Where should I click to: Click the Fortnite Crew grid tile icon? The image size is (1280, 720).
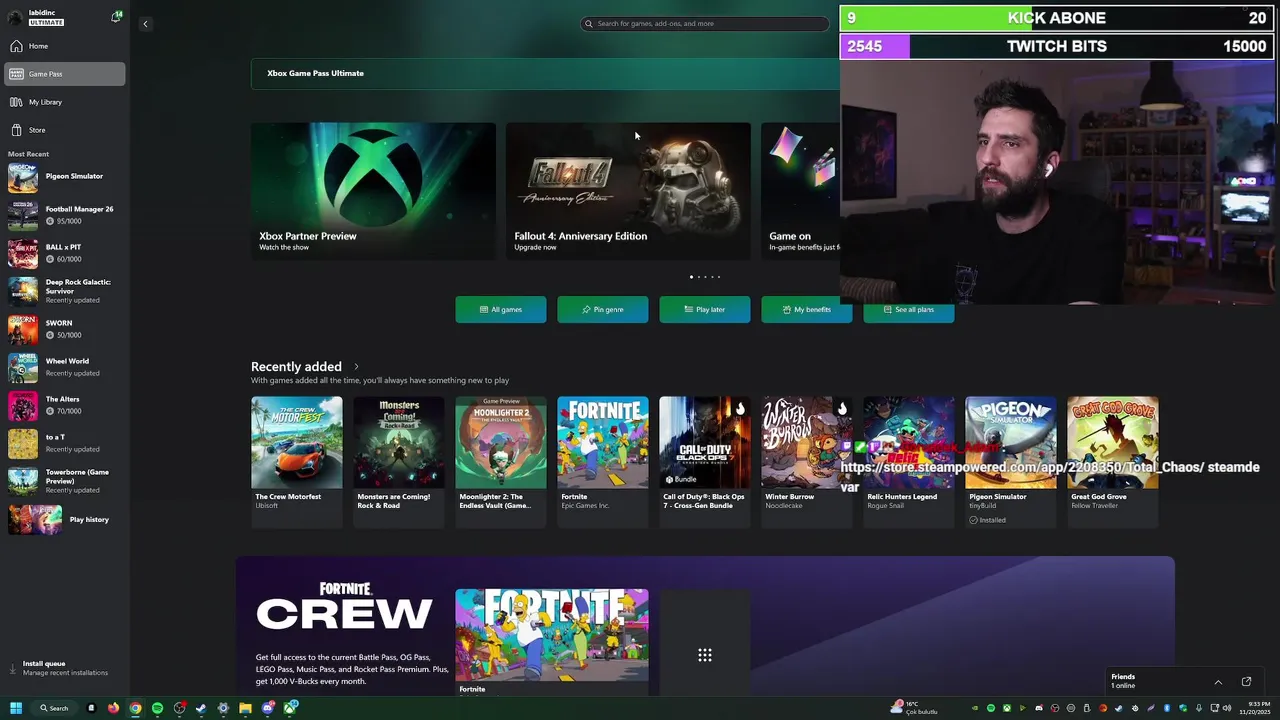tap(705, 655)
